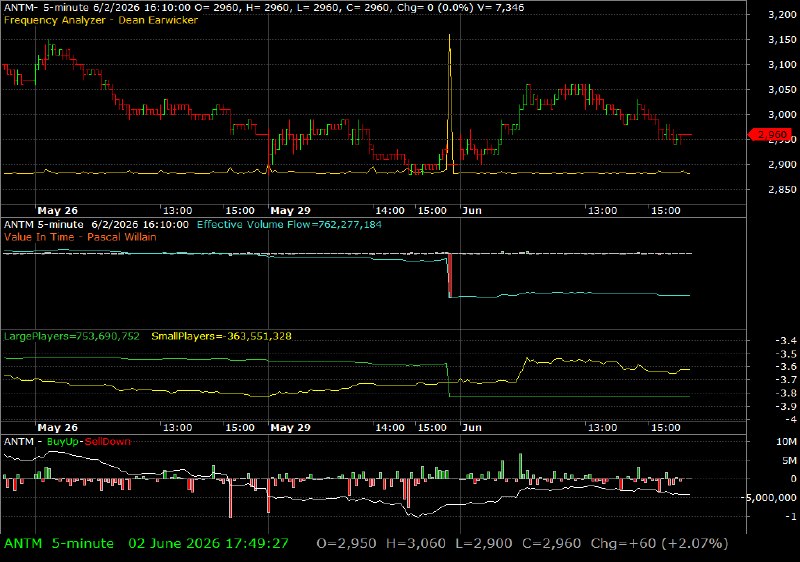Click the 3,000 price axis label

click(x=782, y=114)
